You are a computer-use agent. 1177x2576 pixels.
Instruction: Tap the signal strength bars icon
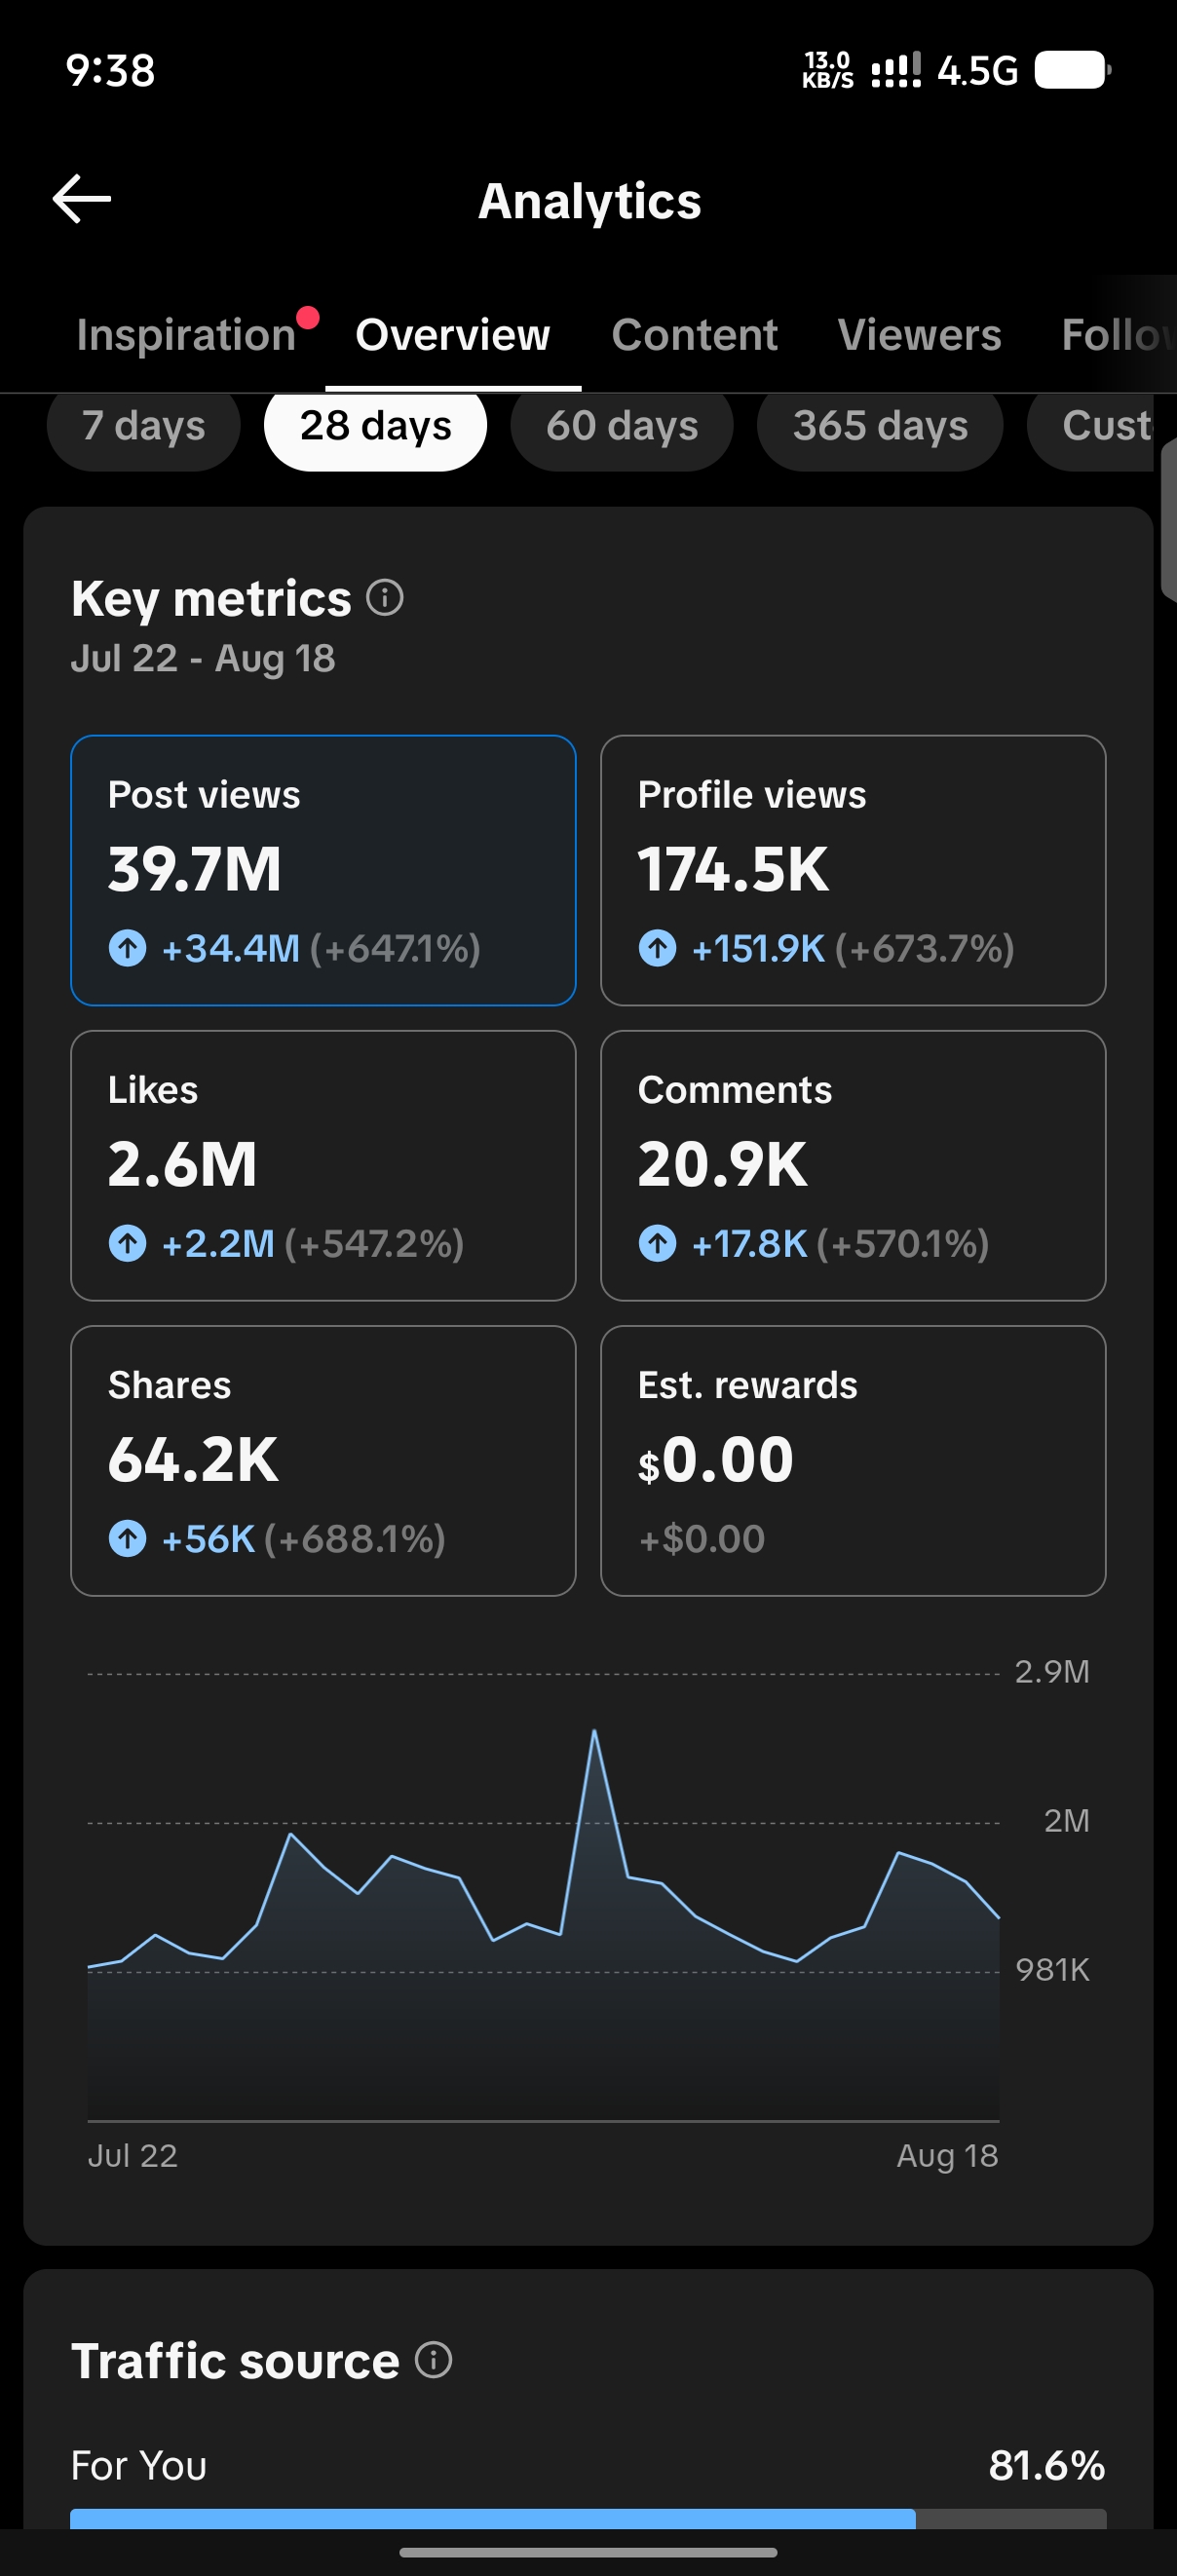(x=896, y=70)
